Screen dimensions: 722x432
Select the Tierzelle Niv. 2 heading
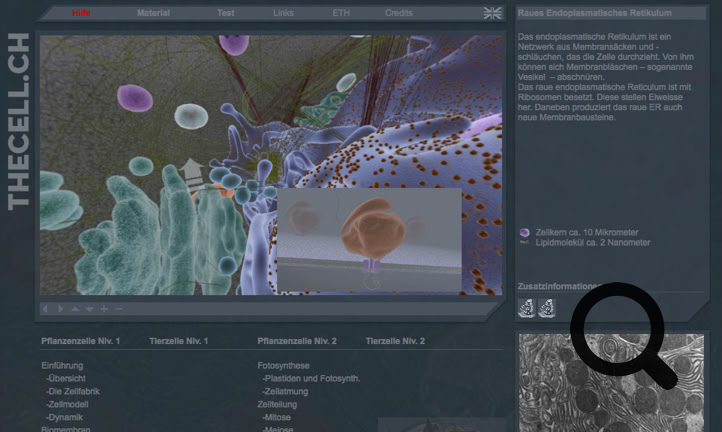point(395,341)
